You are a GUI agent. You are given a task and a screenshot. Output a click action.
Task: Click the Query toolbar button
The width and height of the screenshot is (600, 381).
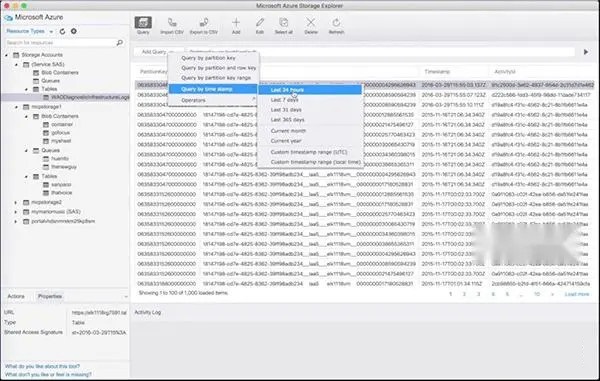143,26
